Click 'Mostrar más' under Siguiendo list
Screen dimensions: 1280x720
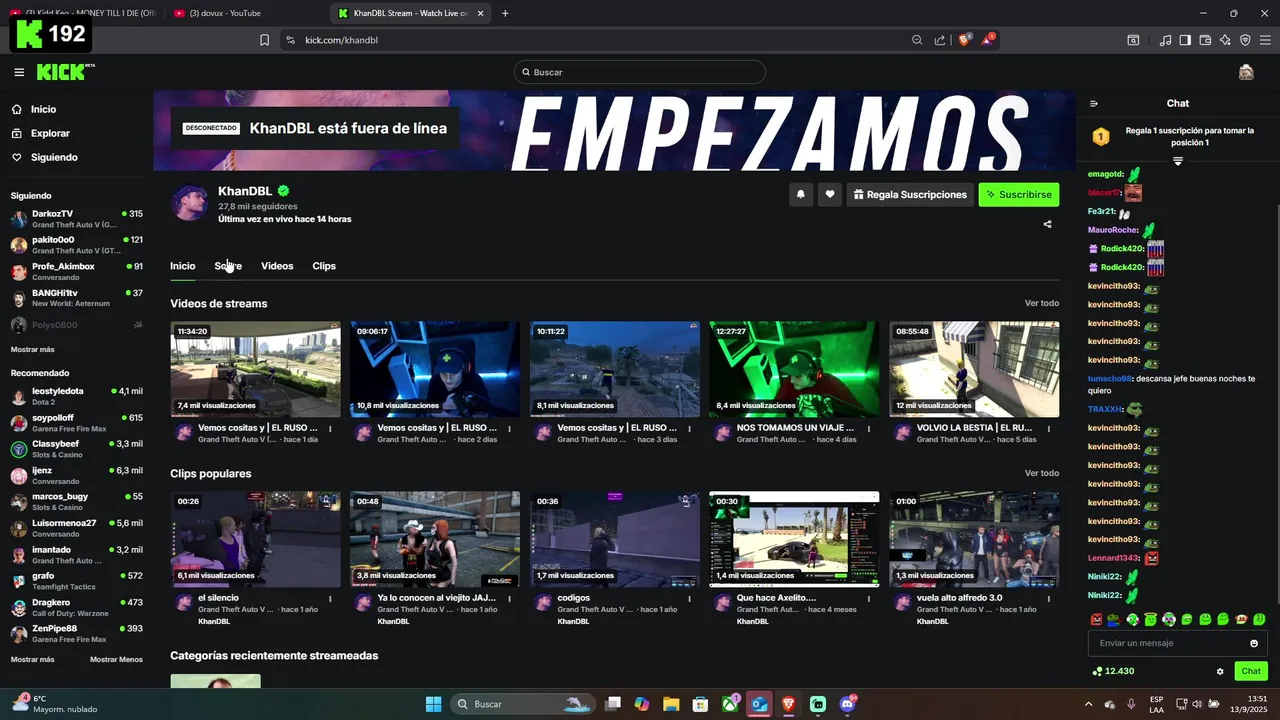click(33, 349)
